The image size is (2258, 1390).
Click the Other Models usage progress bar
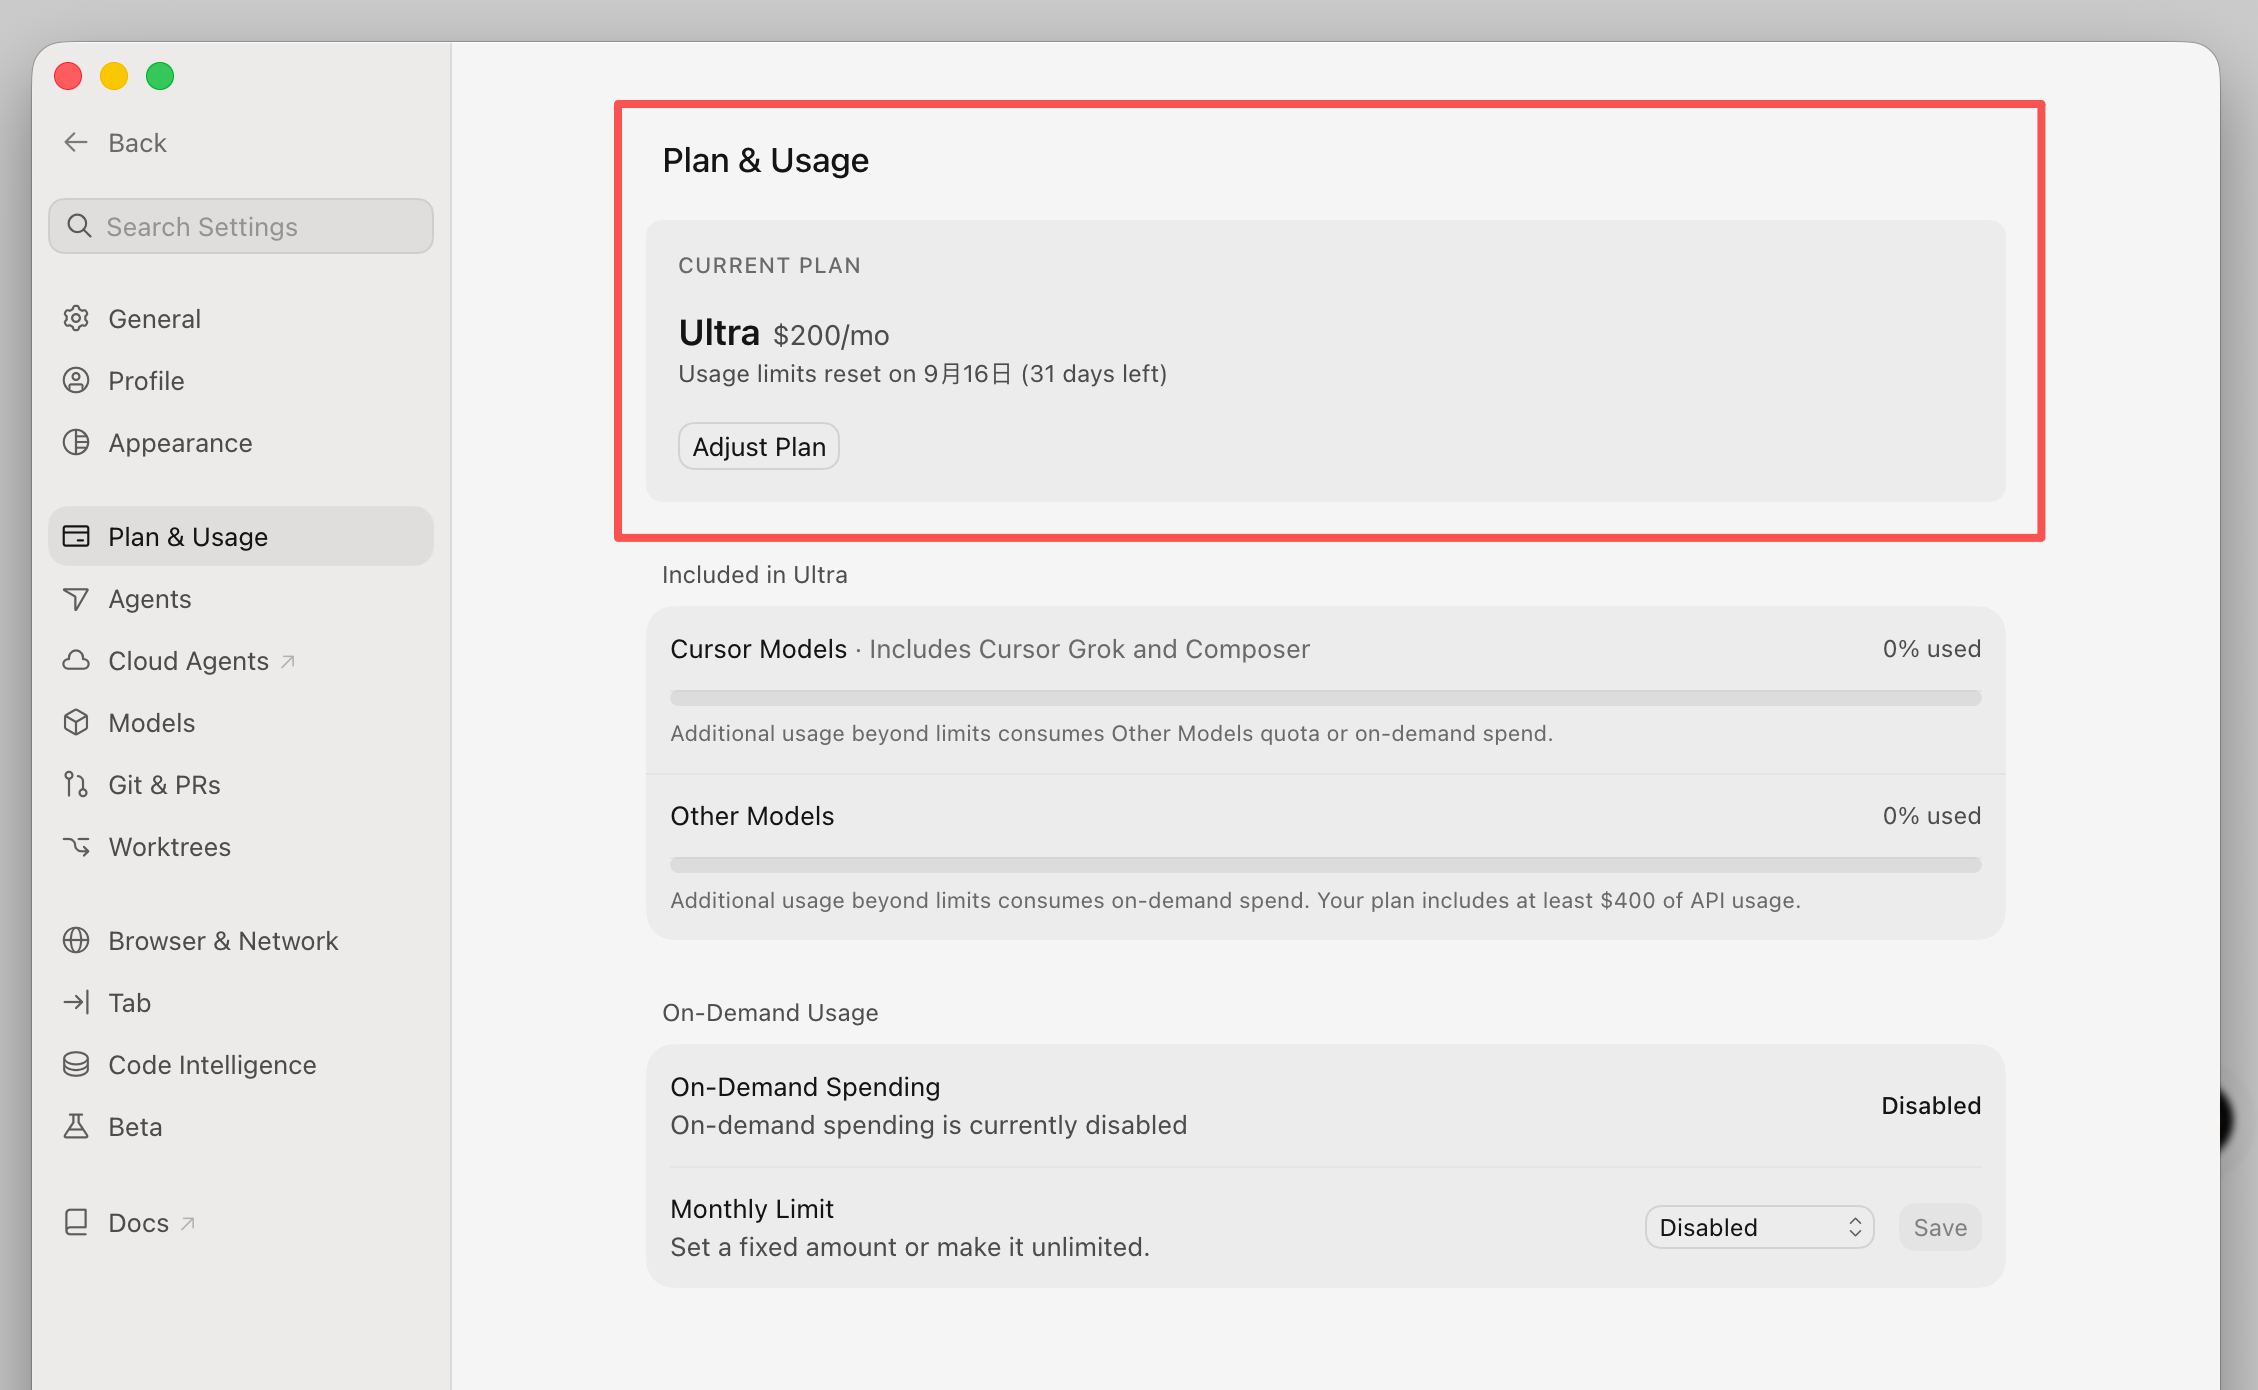pos(1326,865)
